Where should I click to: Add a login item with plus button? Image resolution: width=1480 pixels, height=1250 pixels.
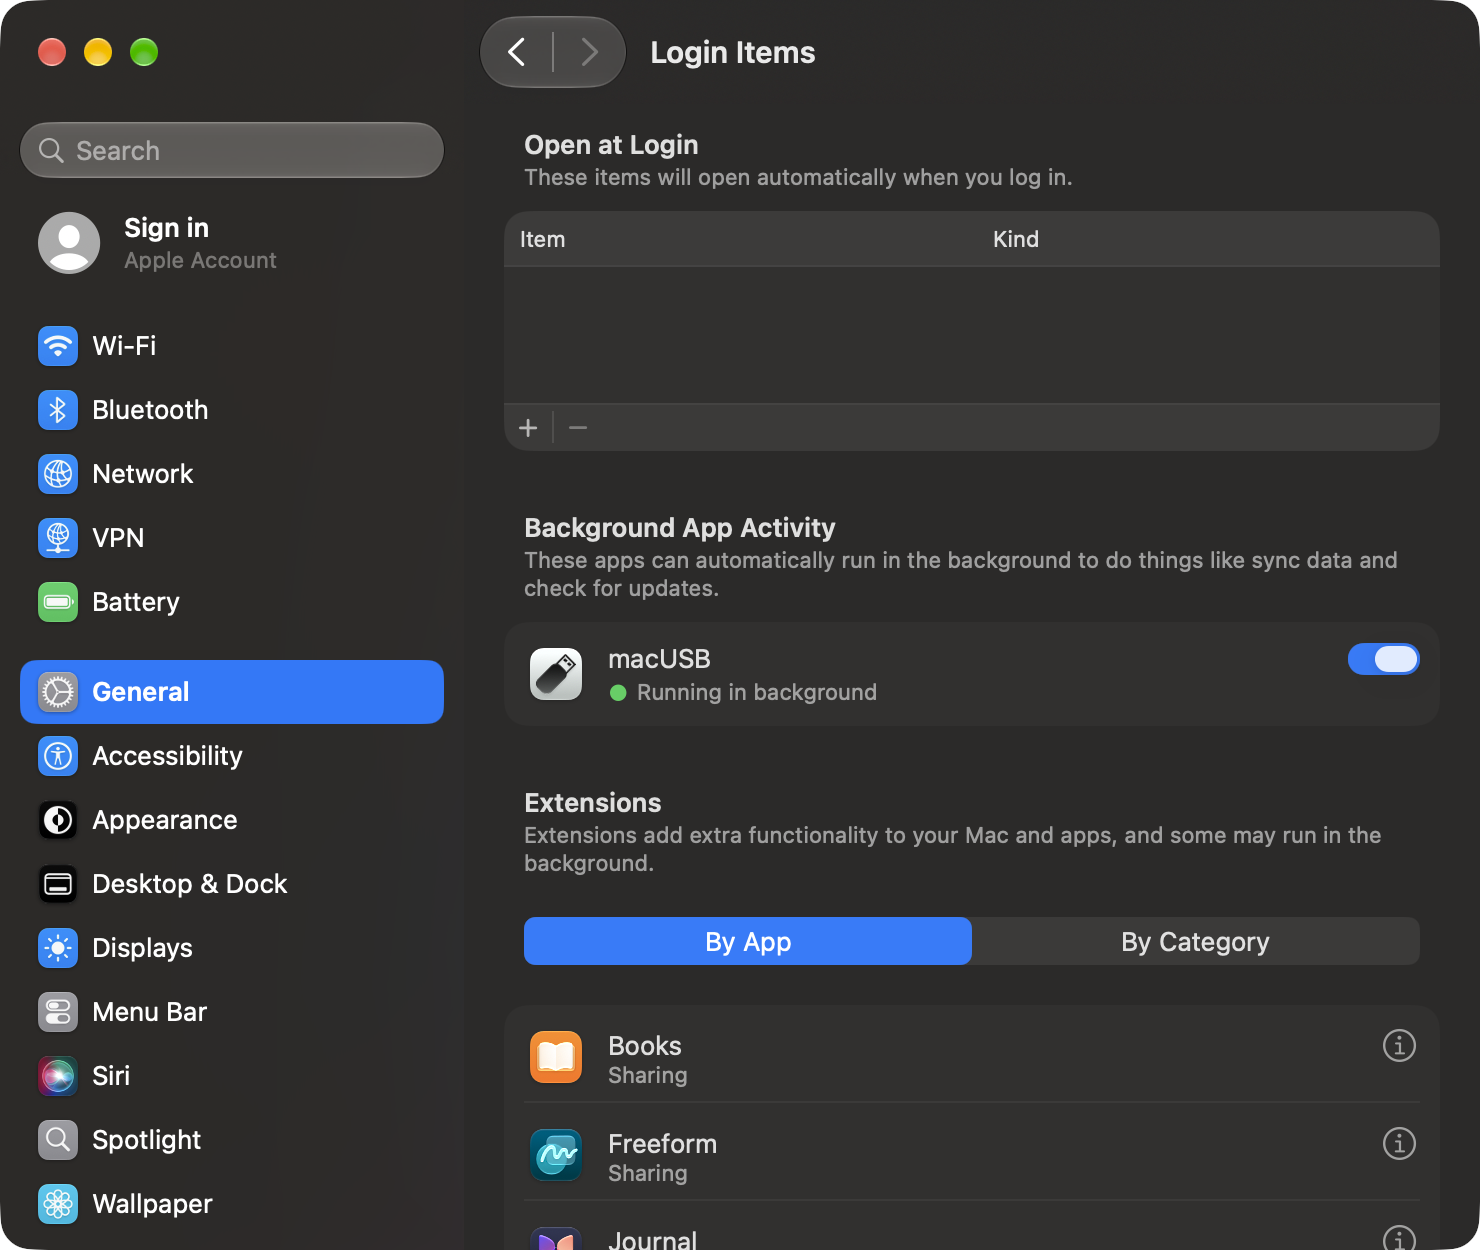(528, 428)
